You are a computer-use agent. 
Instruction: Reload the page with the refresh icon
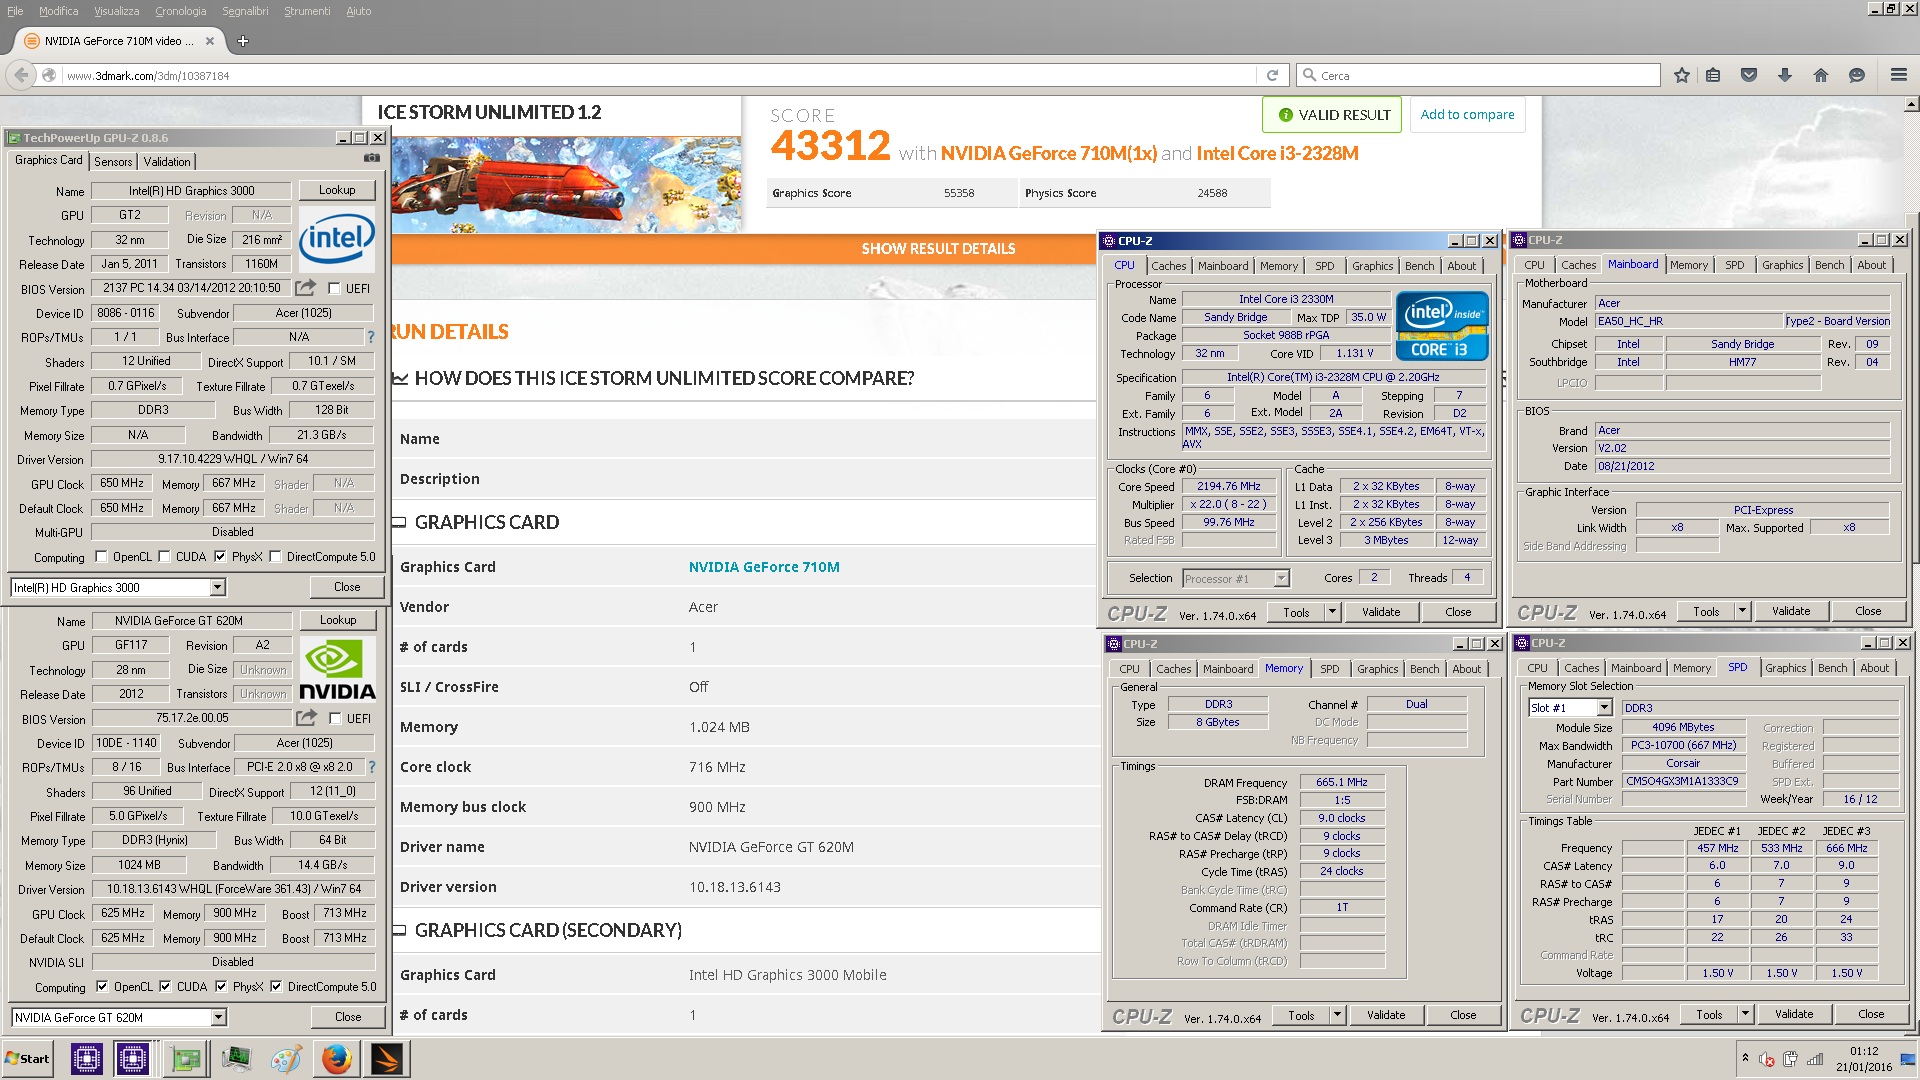click(1272, 75)
